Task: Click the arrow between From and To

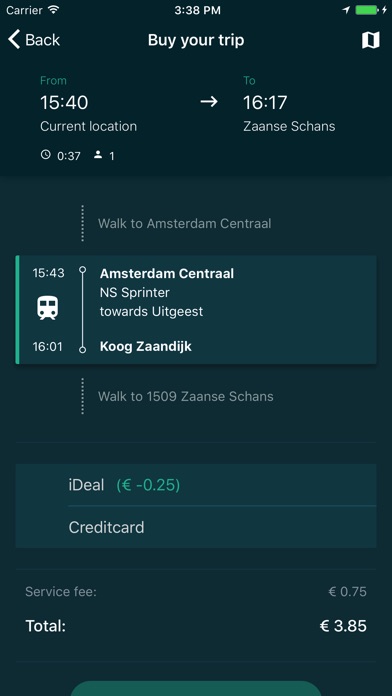Action: (x=209, y=102)
